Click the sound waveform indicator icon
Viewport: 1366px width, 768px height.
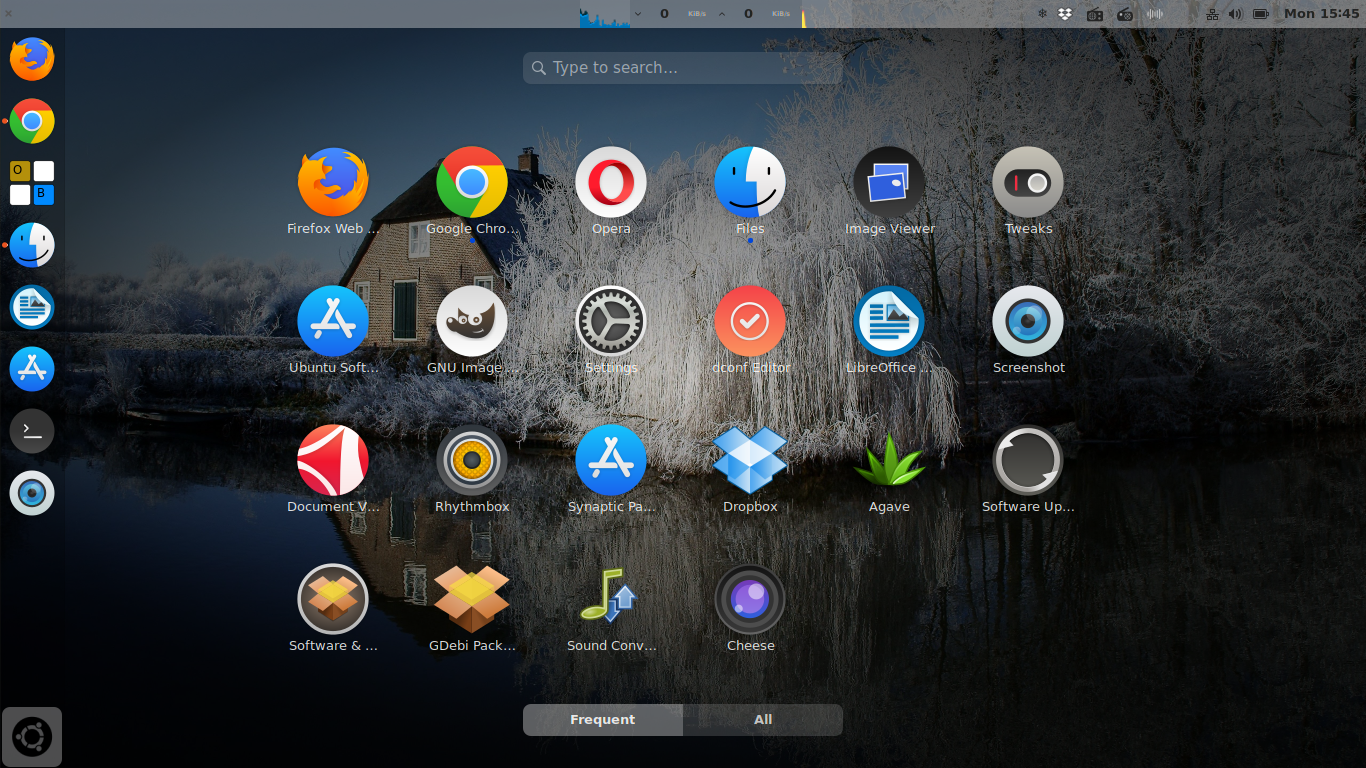1155,14
